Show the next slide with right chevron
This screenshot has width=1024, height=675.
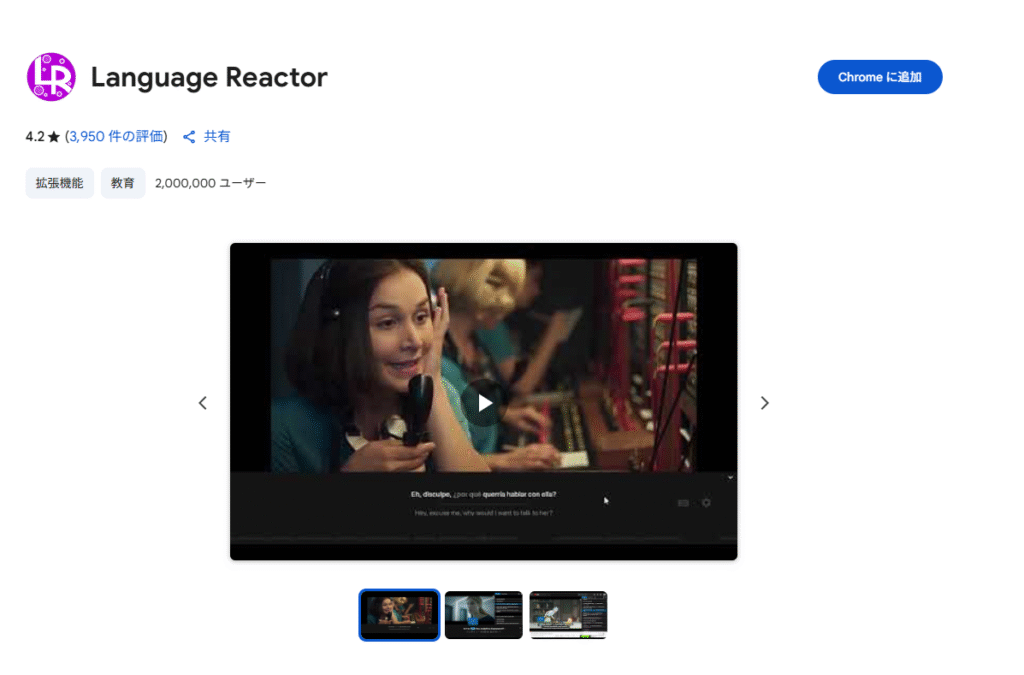[x=765, y=403]
